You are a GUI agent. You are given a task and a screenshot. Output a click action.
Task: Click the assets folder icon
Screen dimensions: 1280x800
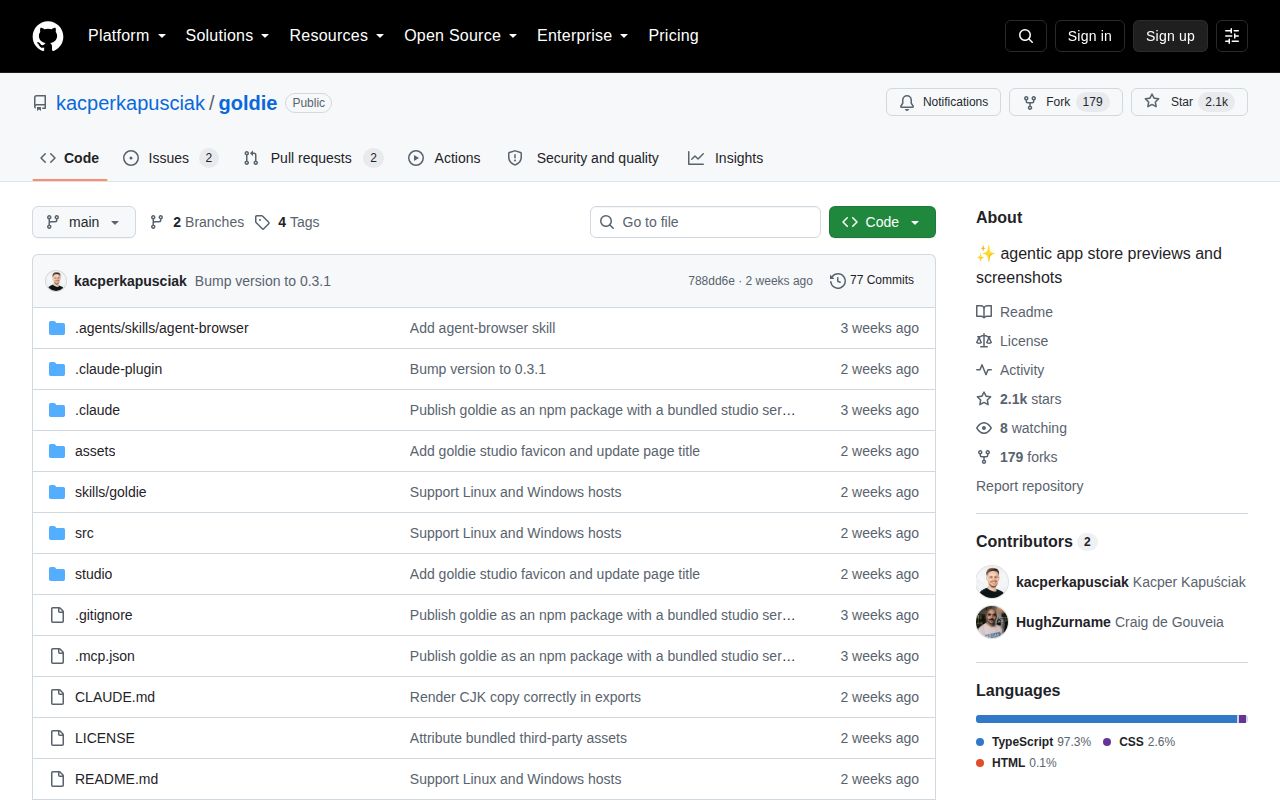57,451
